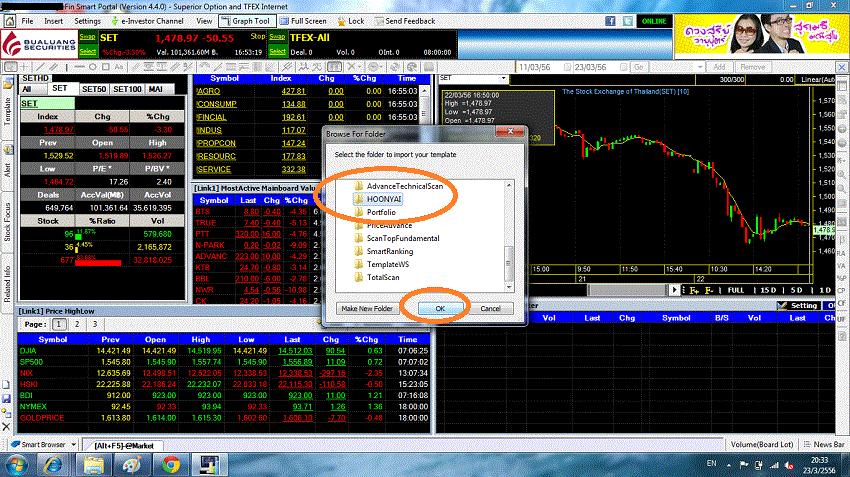Image resolution: width=850 pixels, height=477 pixels.
Task: Select the rectangle drawing tool
Action: click(106, 67)
